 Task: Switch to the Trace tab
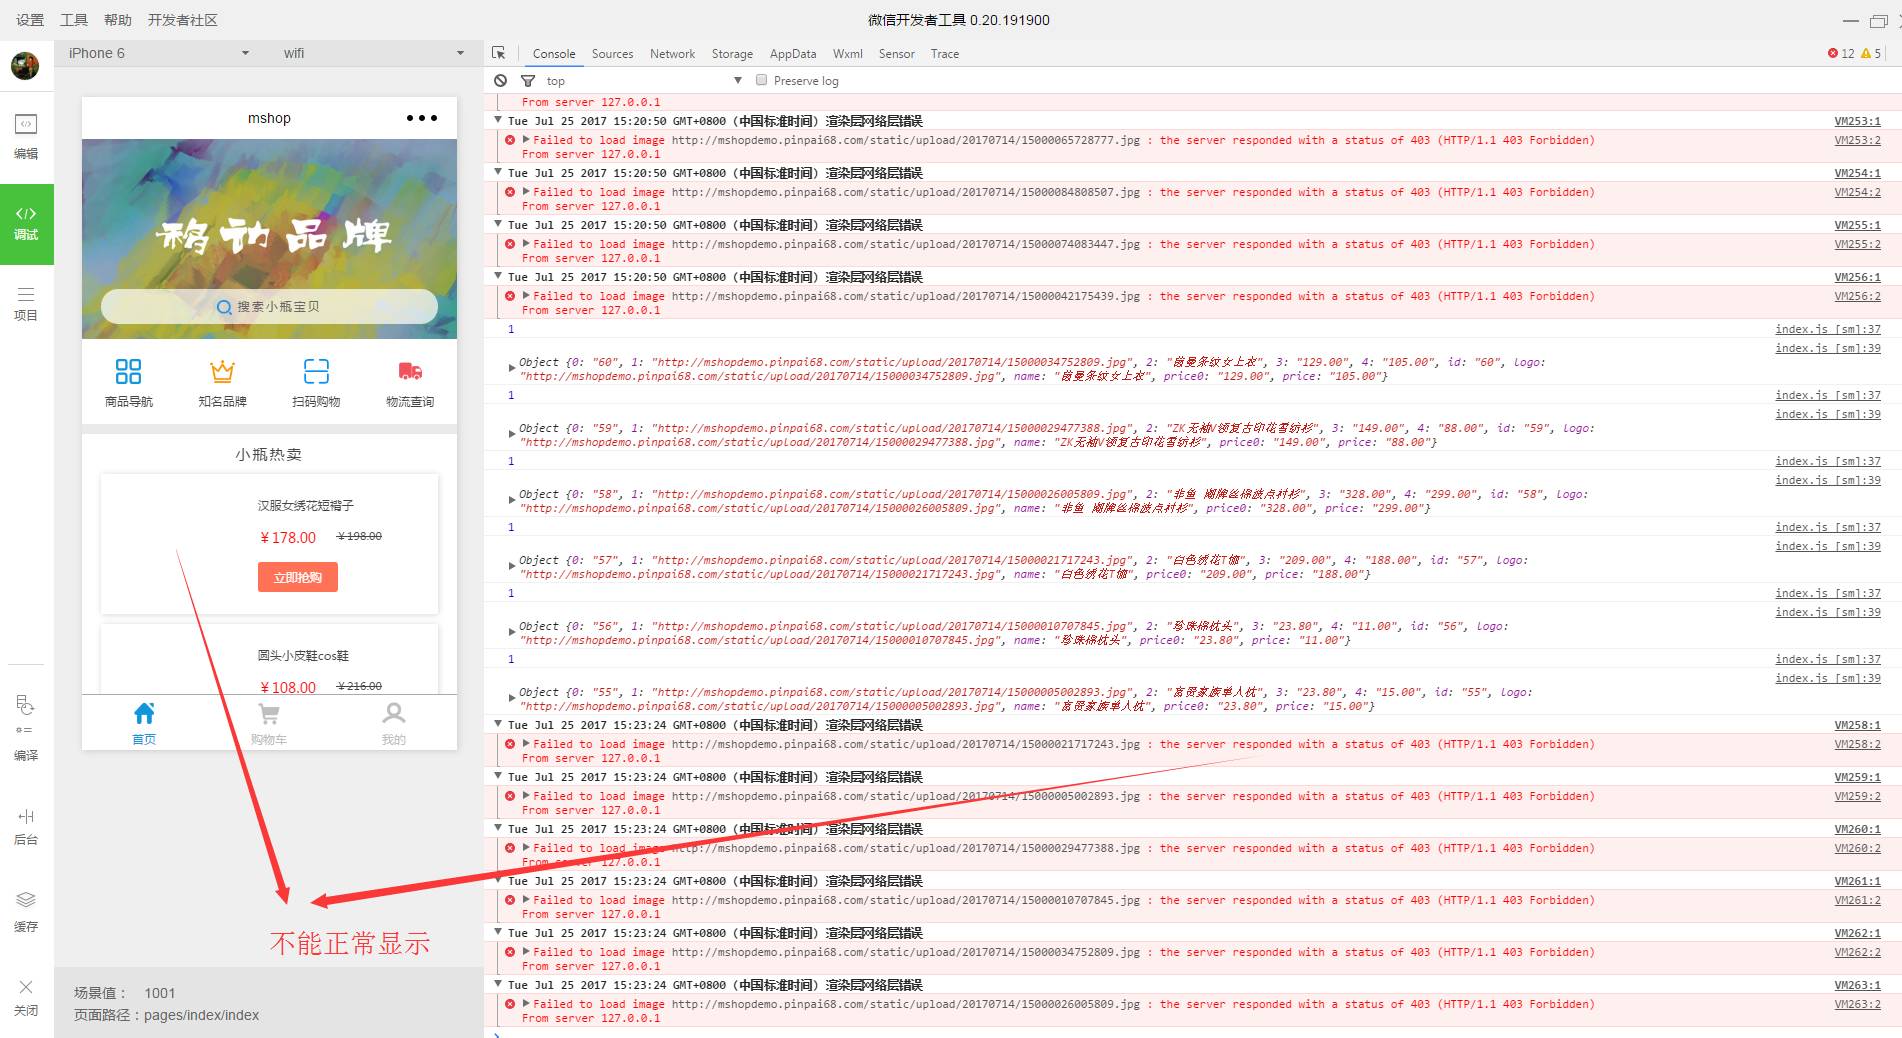coord(945,54)
